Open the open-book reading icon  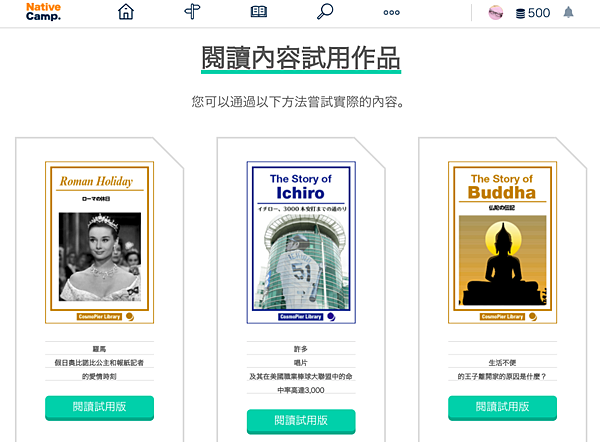pos(259,12)
